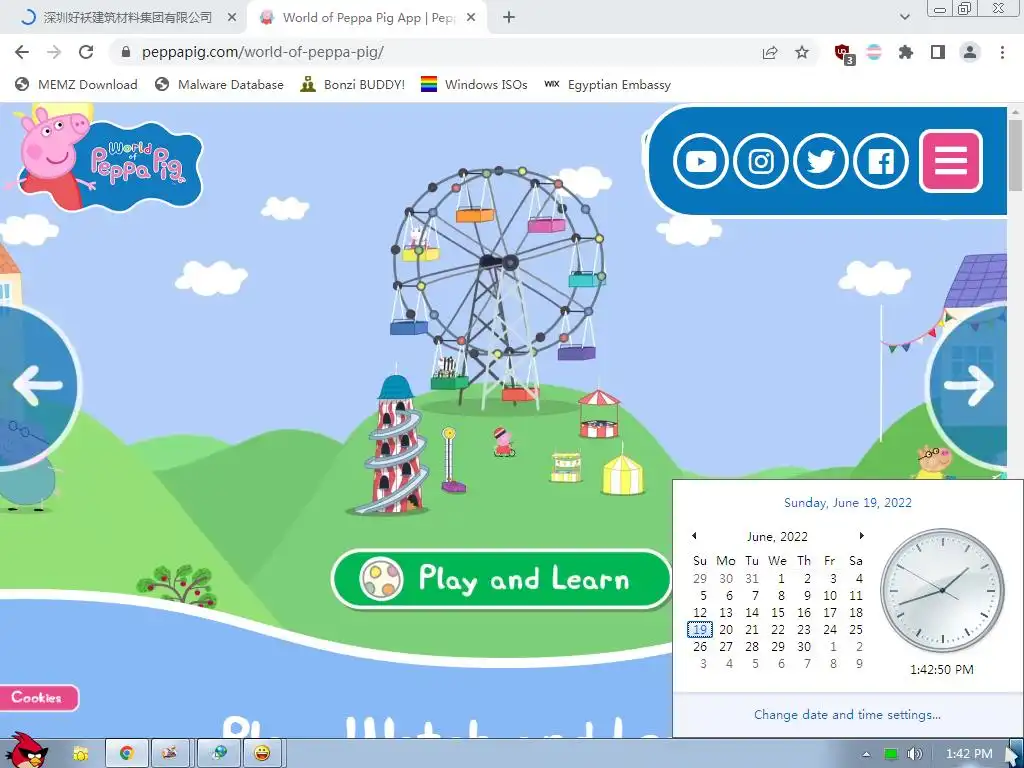This screenshot has width=1024, height=768.
Task: Select June 15 in the calendar
Action: (x=778, y=613)
